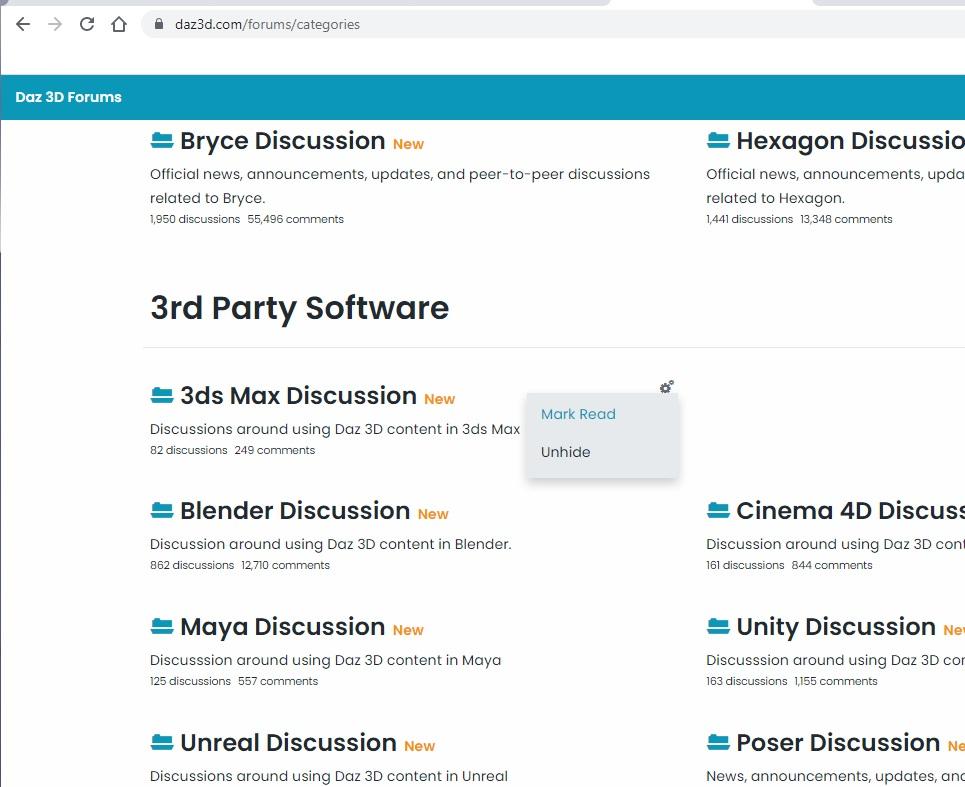
Task: Click '557 comments' under Maya
Action: 278,681
